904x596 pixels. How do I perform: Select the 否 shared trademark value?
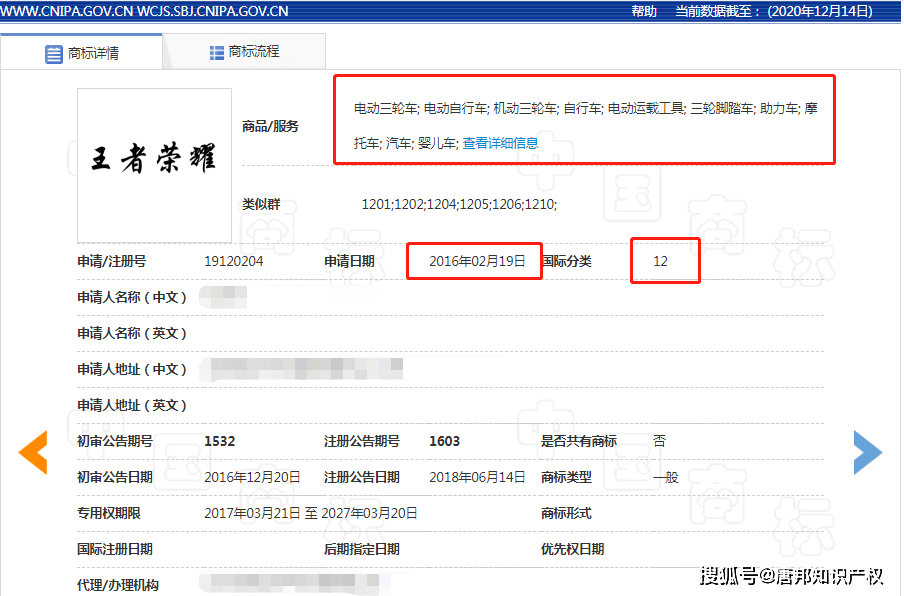pyautogui.click(x=660, y=441)
